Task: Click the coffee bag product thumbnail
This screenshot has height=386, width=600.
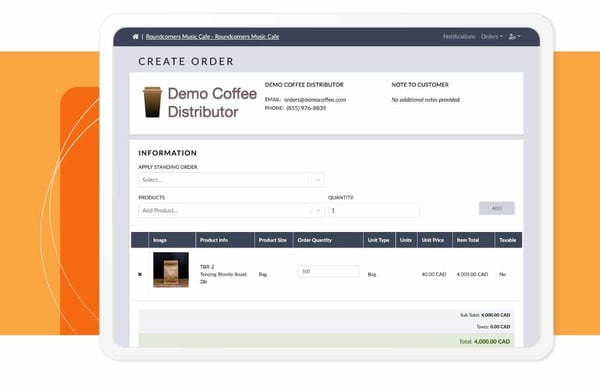Action: [171, 270]
